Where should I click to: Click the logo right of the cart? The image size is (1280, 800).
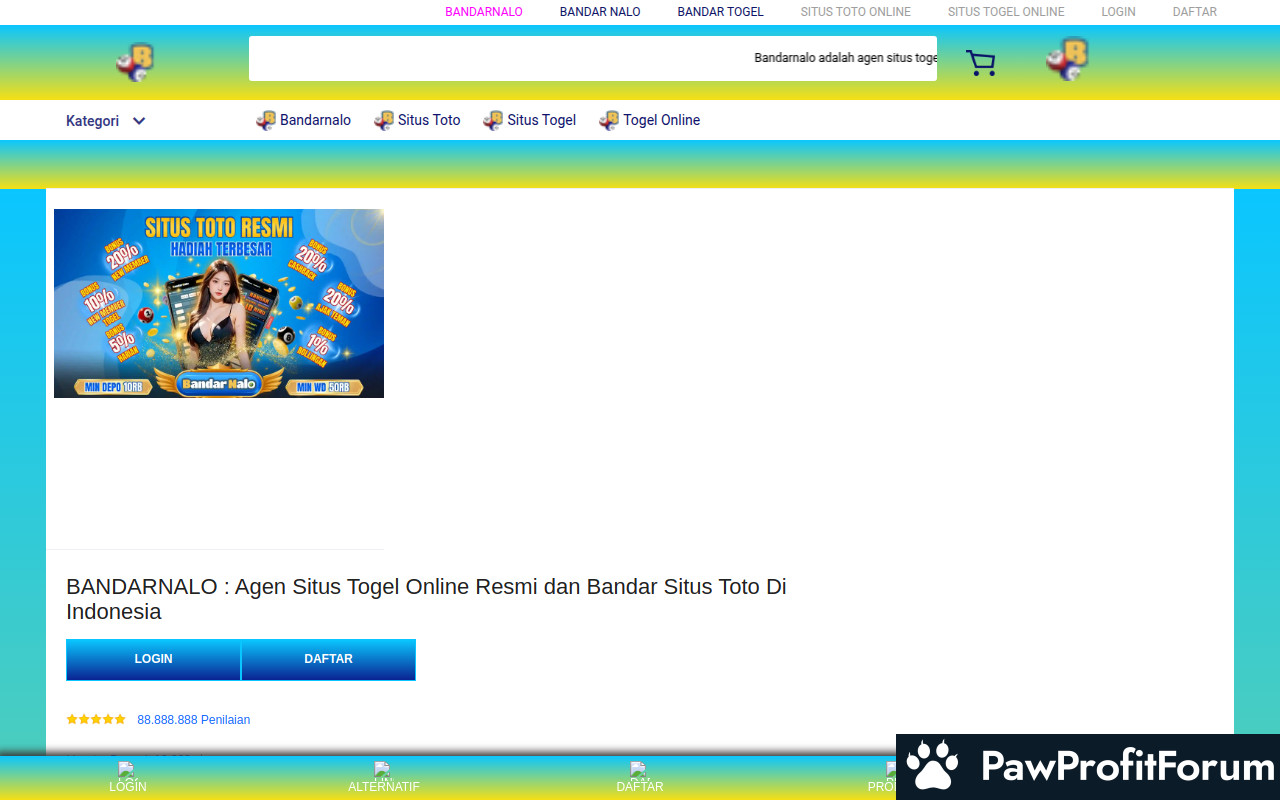[1067, 59]
